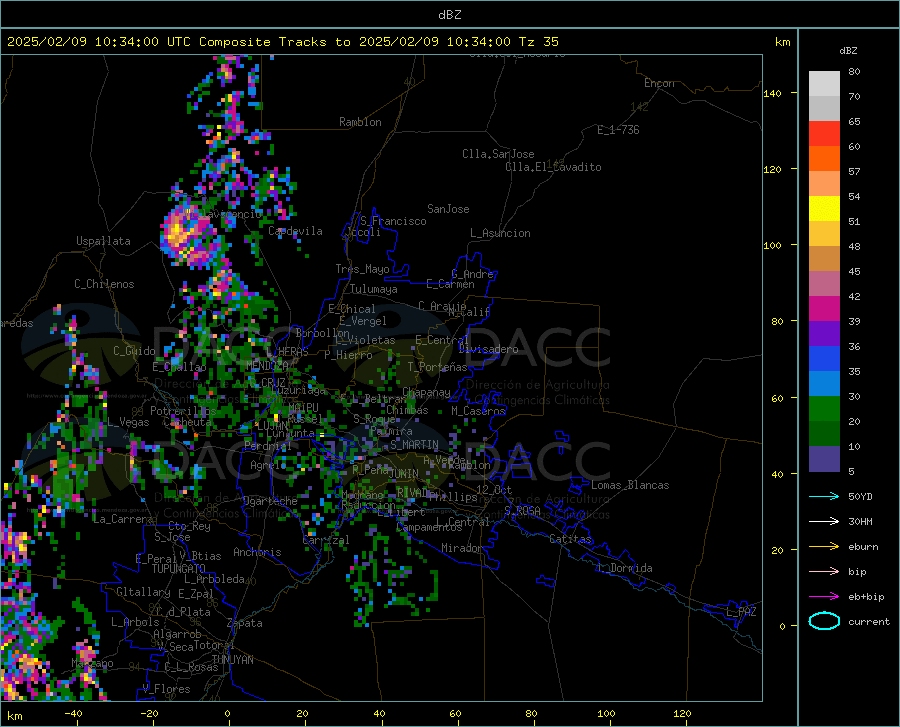
Task: Click the Chapanay place label
Action: tap(426, 392)
